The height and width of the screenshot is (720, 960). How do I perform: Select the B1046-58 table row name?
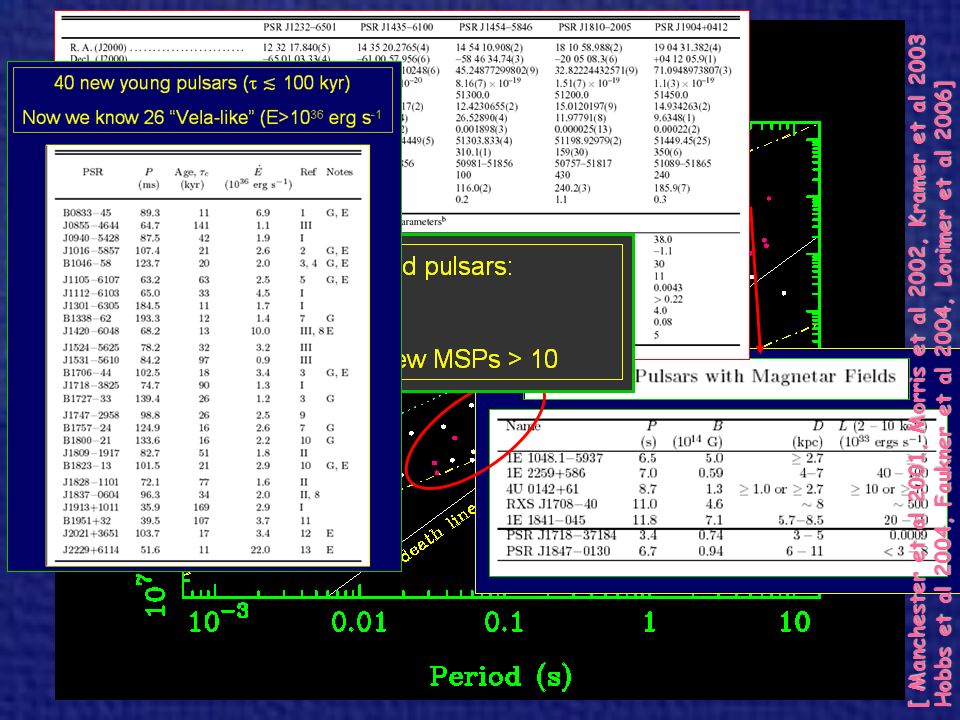[x=87, y=263]
